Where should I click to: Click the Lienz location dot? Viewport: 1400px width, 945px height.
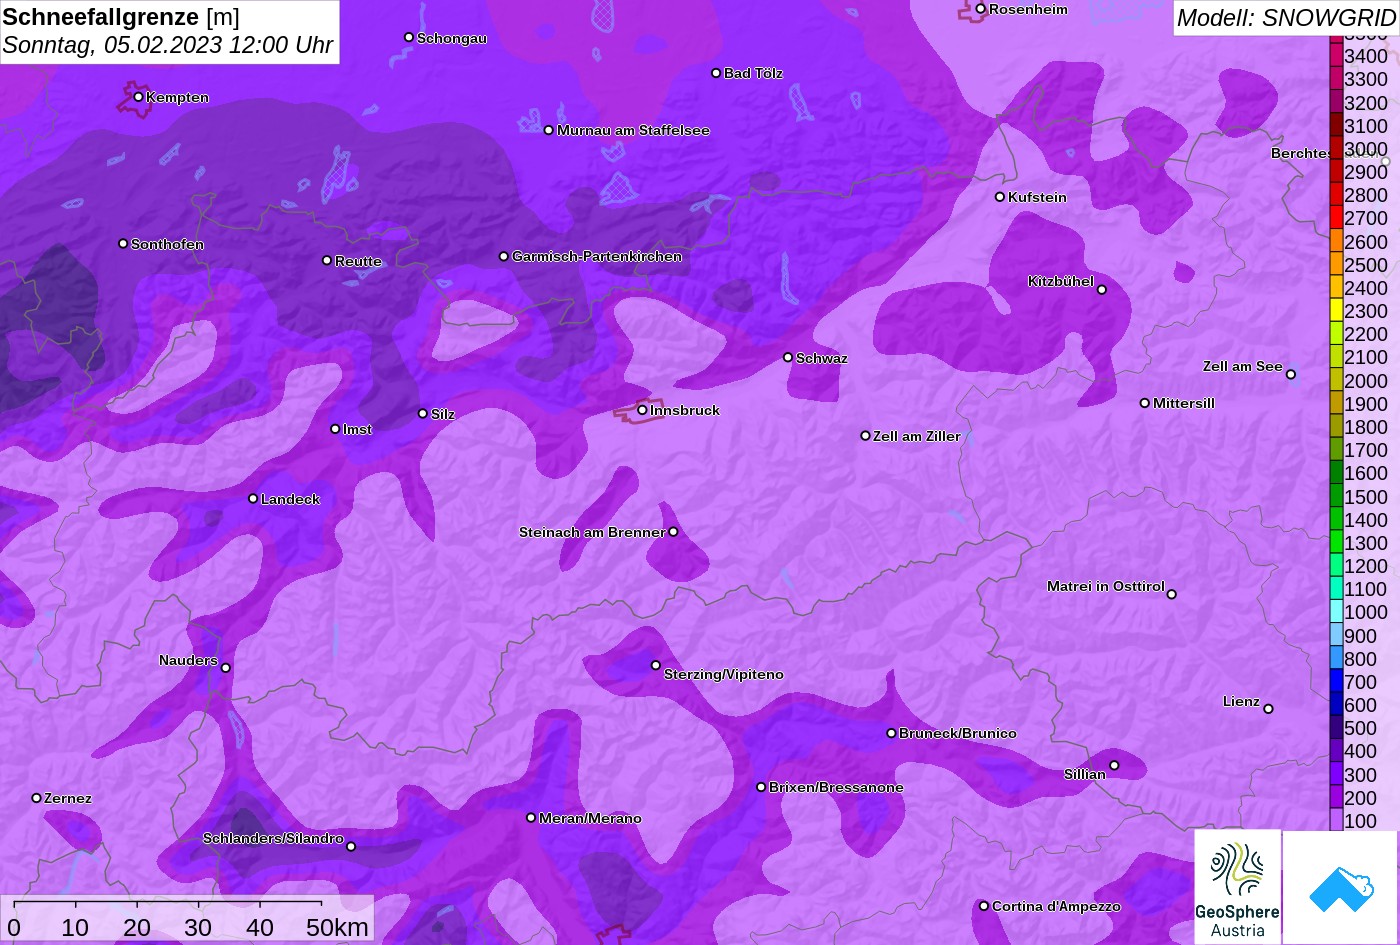coord(1268,709)
